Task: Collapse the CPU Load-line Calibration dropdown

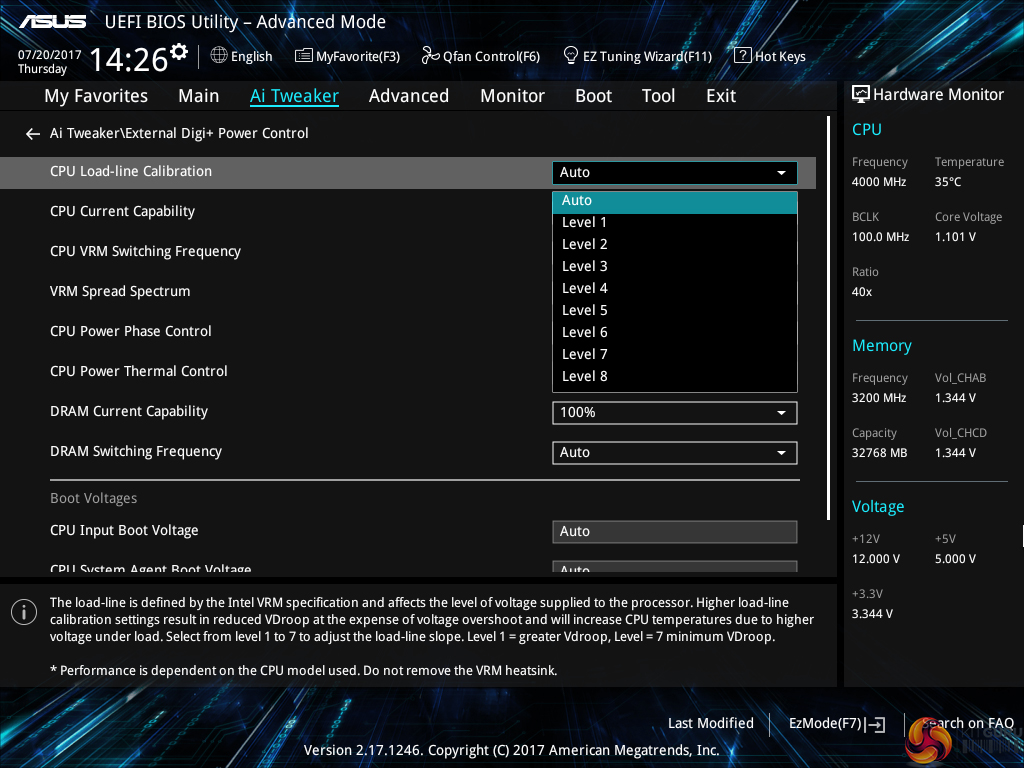Action: (675, 172)
